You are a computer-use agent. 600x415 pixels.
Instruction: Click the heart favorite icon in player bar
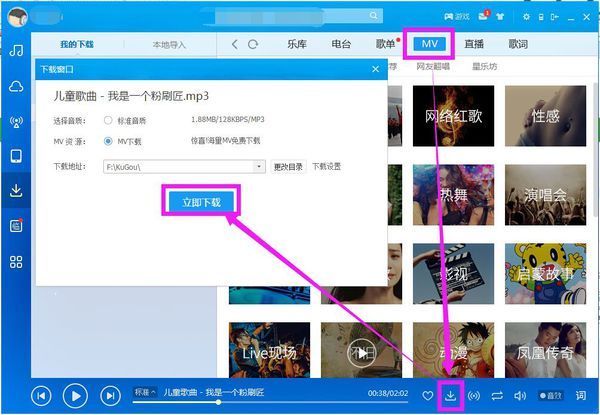click(x=427, y=395)
